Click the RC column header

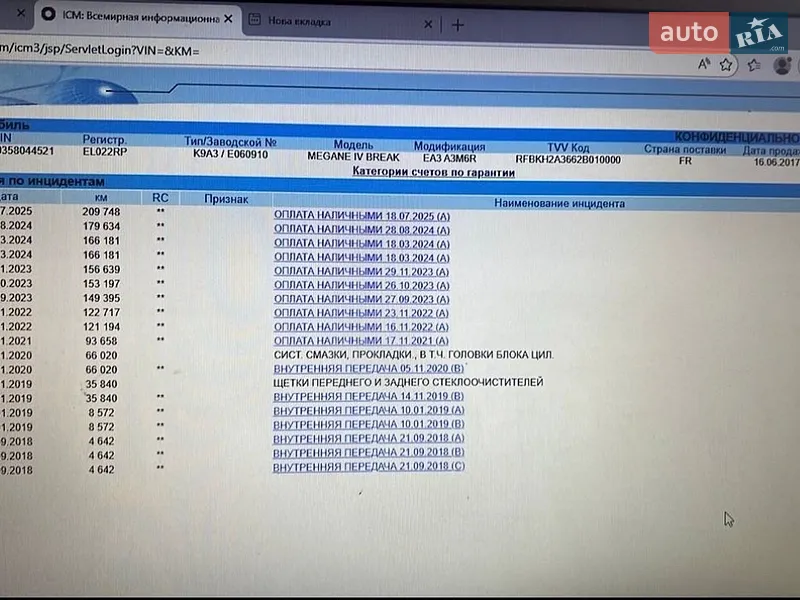tap(160, 198)
